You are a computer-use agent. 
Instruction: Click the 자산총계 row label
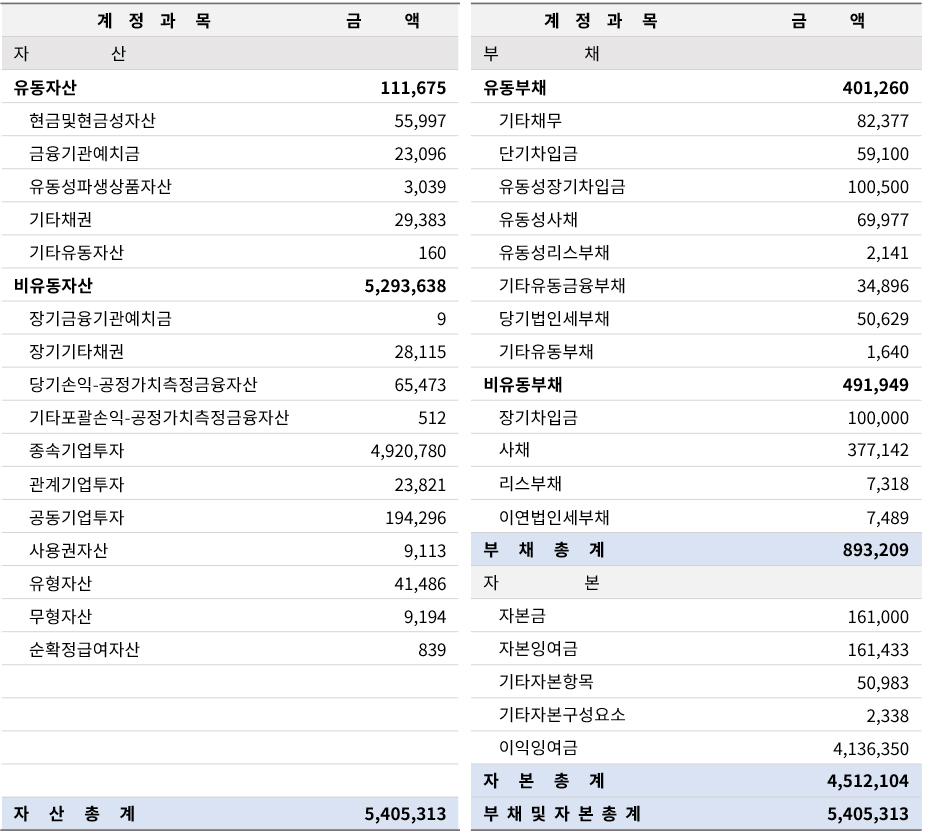click(75, 814)
